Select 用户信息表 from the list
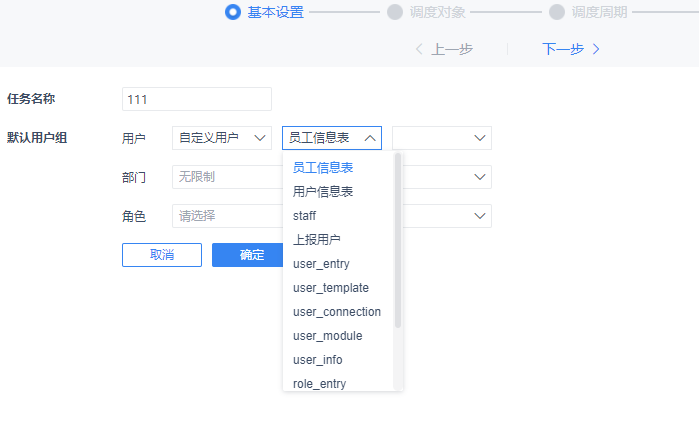Viewport: 699px width, 439px height. [x=322, y=191]
